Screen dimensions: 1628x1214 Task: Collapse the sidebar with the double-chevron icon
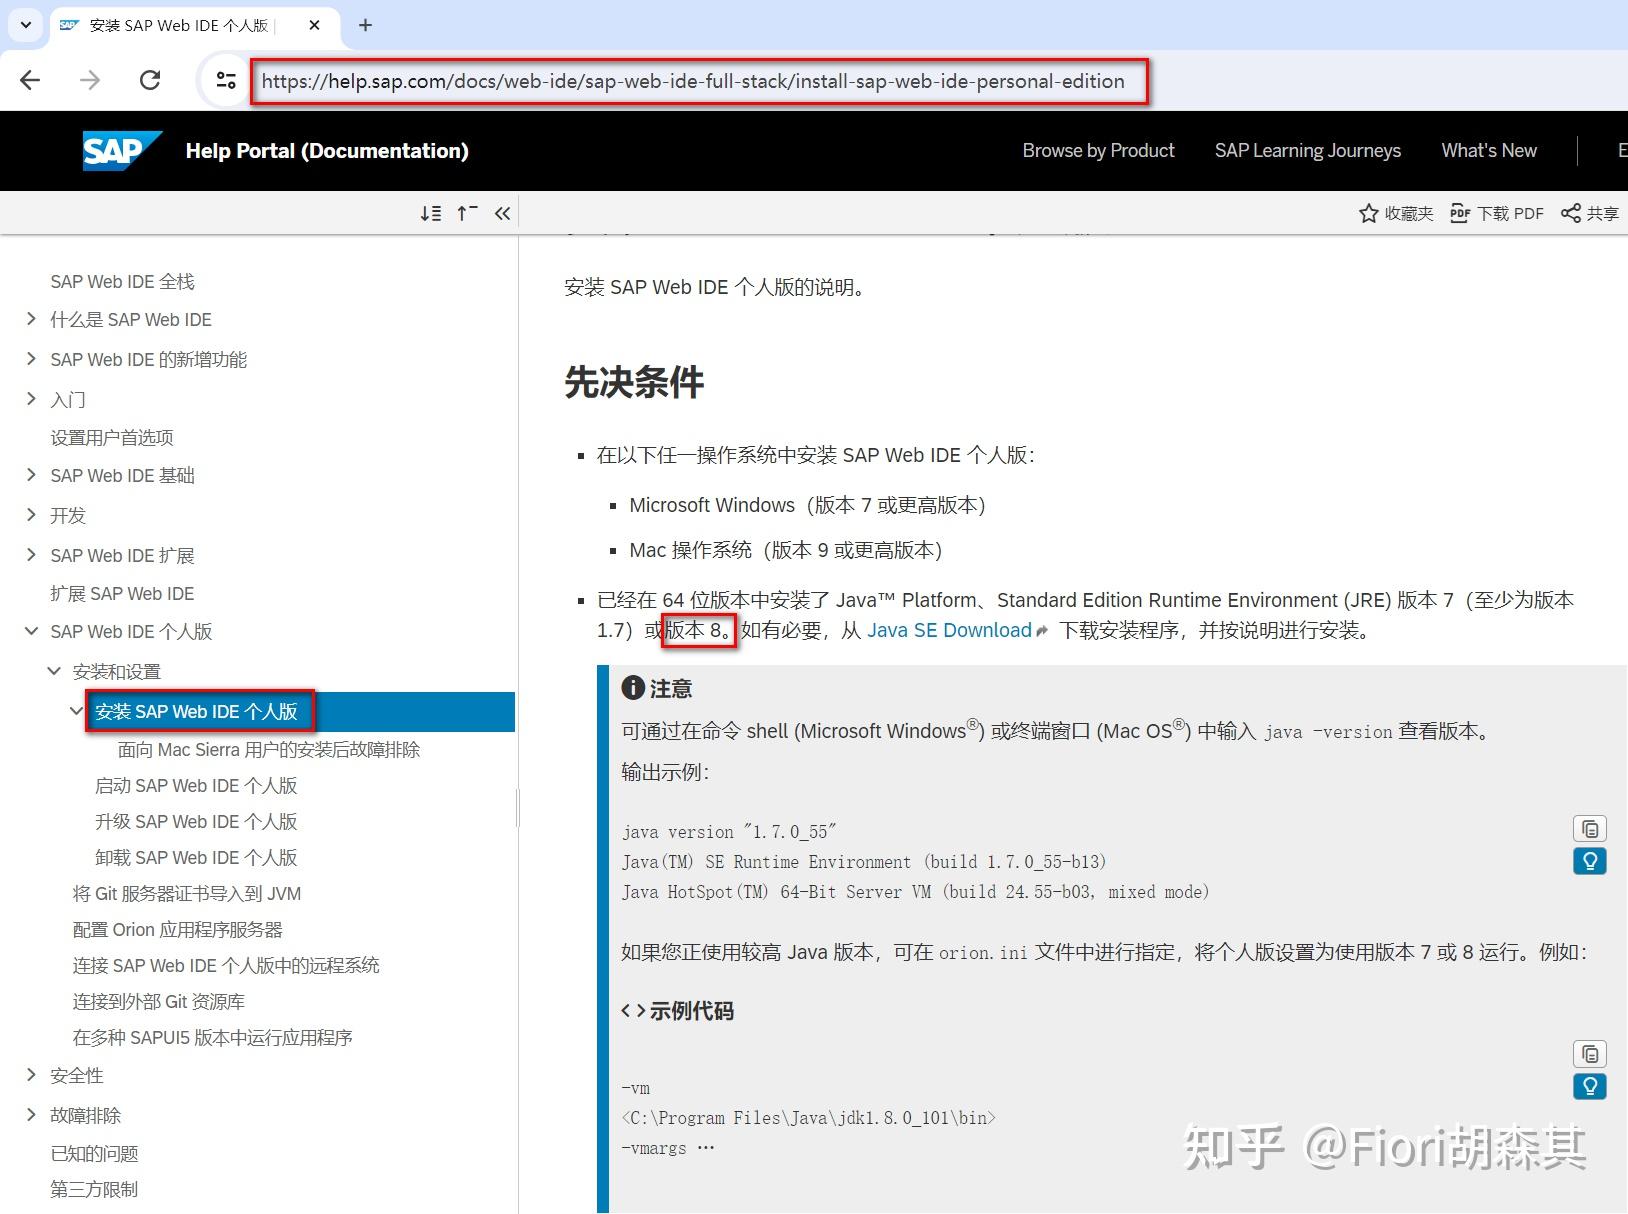coord(503,213)
